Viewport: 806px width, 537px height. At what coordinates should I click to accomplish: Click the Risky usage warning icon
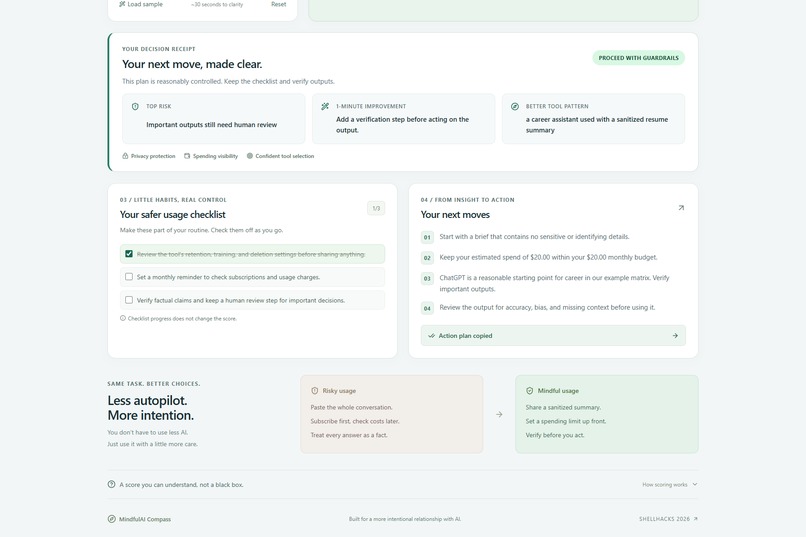click(315, 391)
